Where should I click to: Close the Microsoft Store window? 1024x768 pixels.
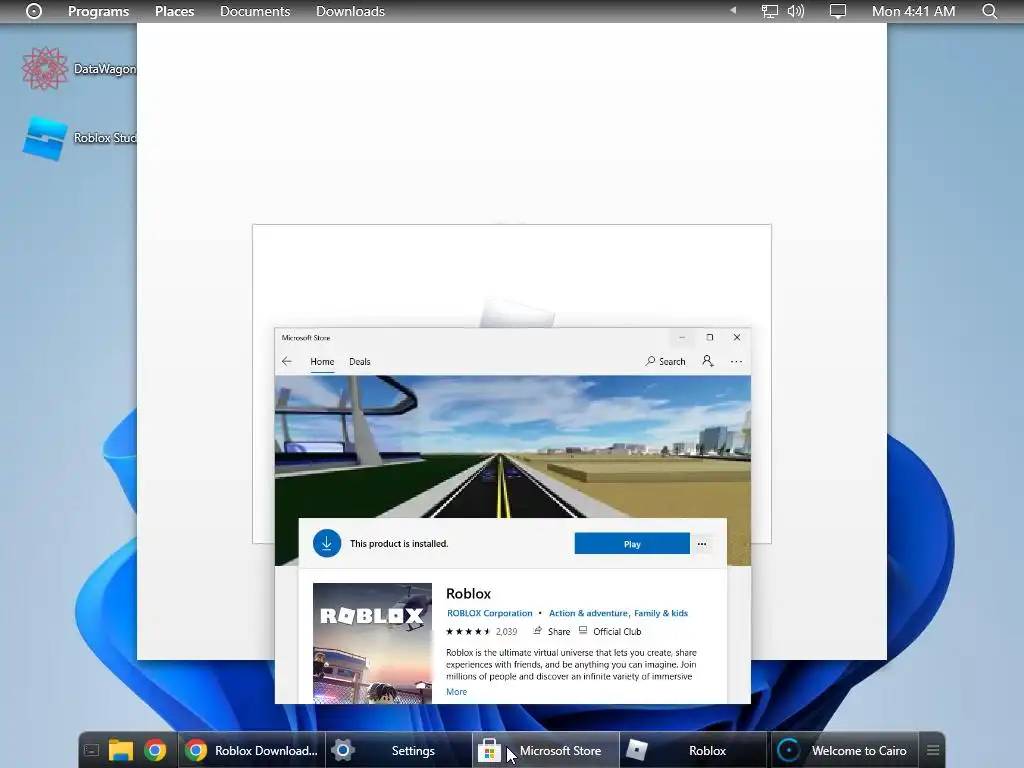tap(737, 338)
